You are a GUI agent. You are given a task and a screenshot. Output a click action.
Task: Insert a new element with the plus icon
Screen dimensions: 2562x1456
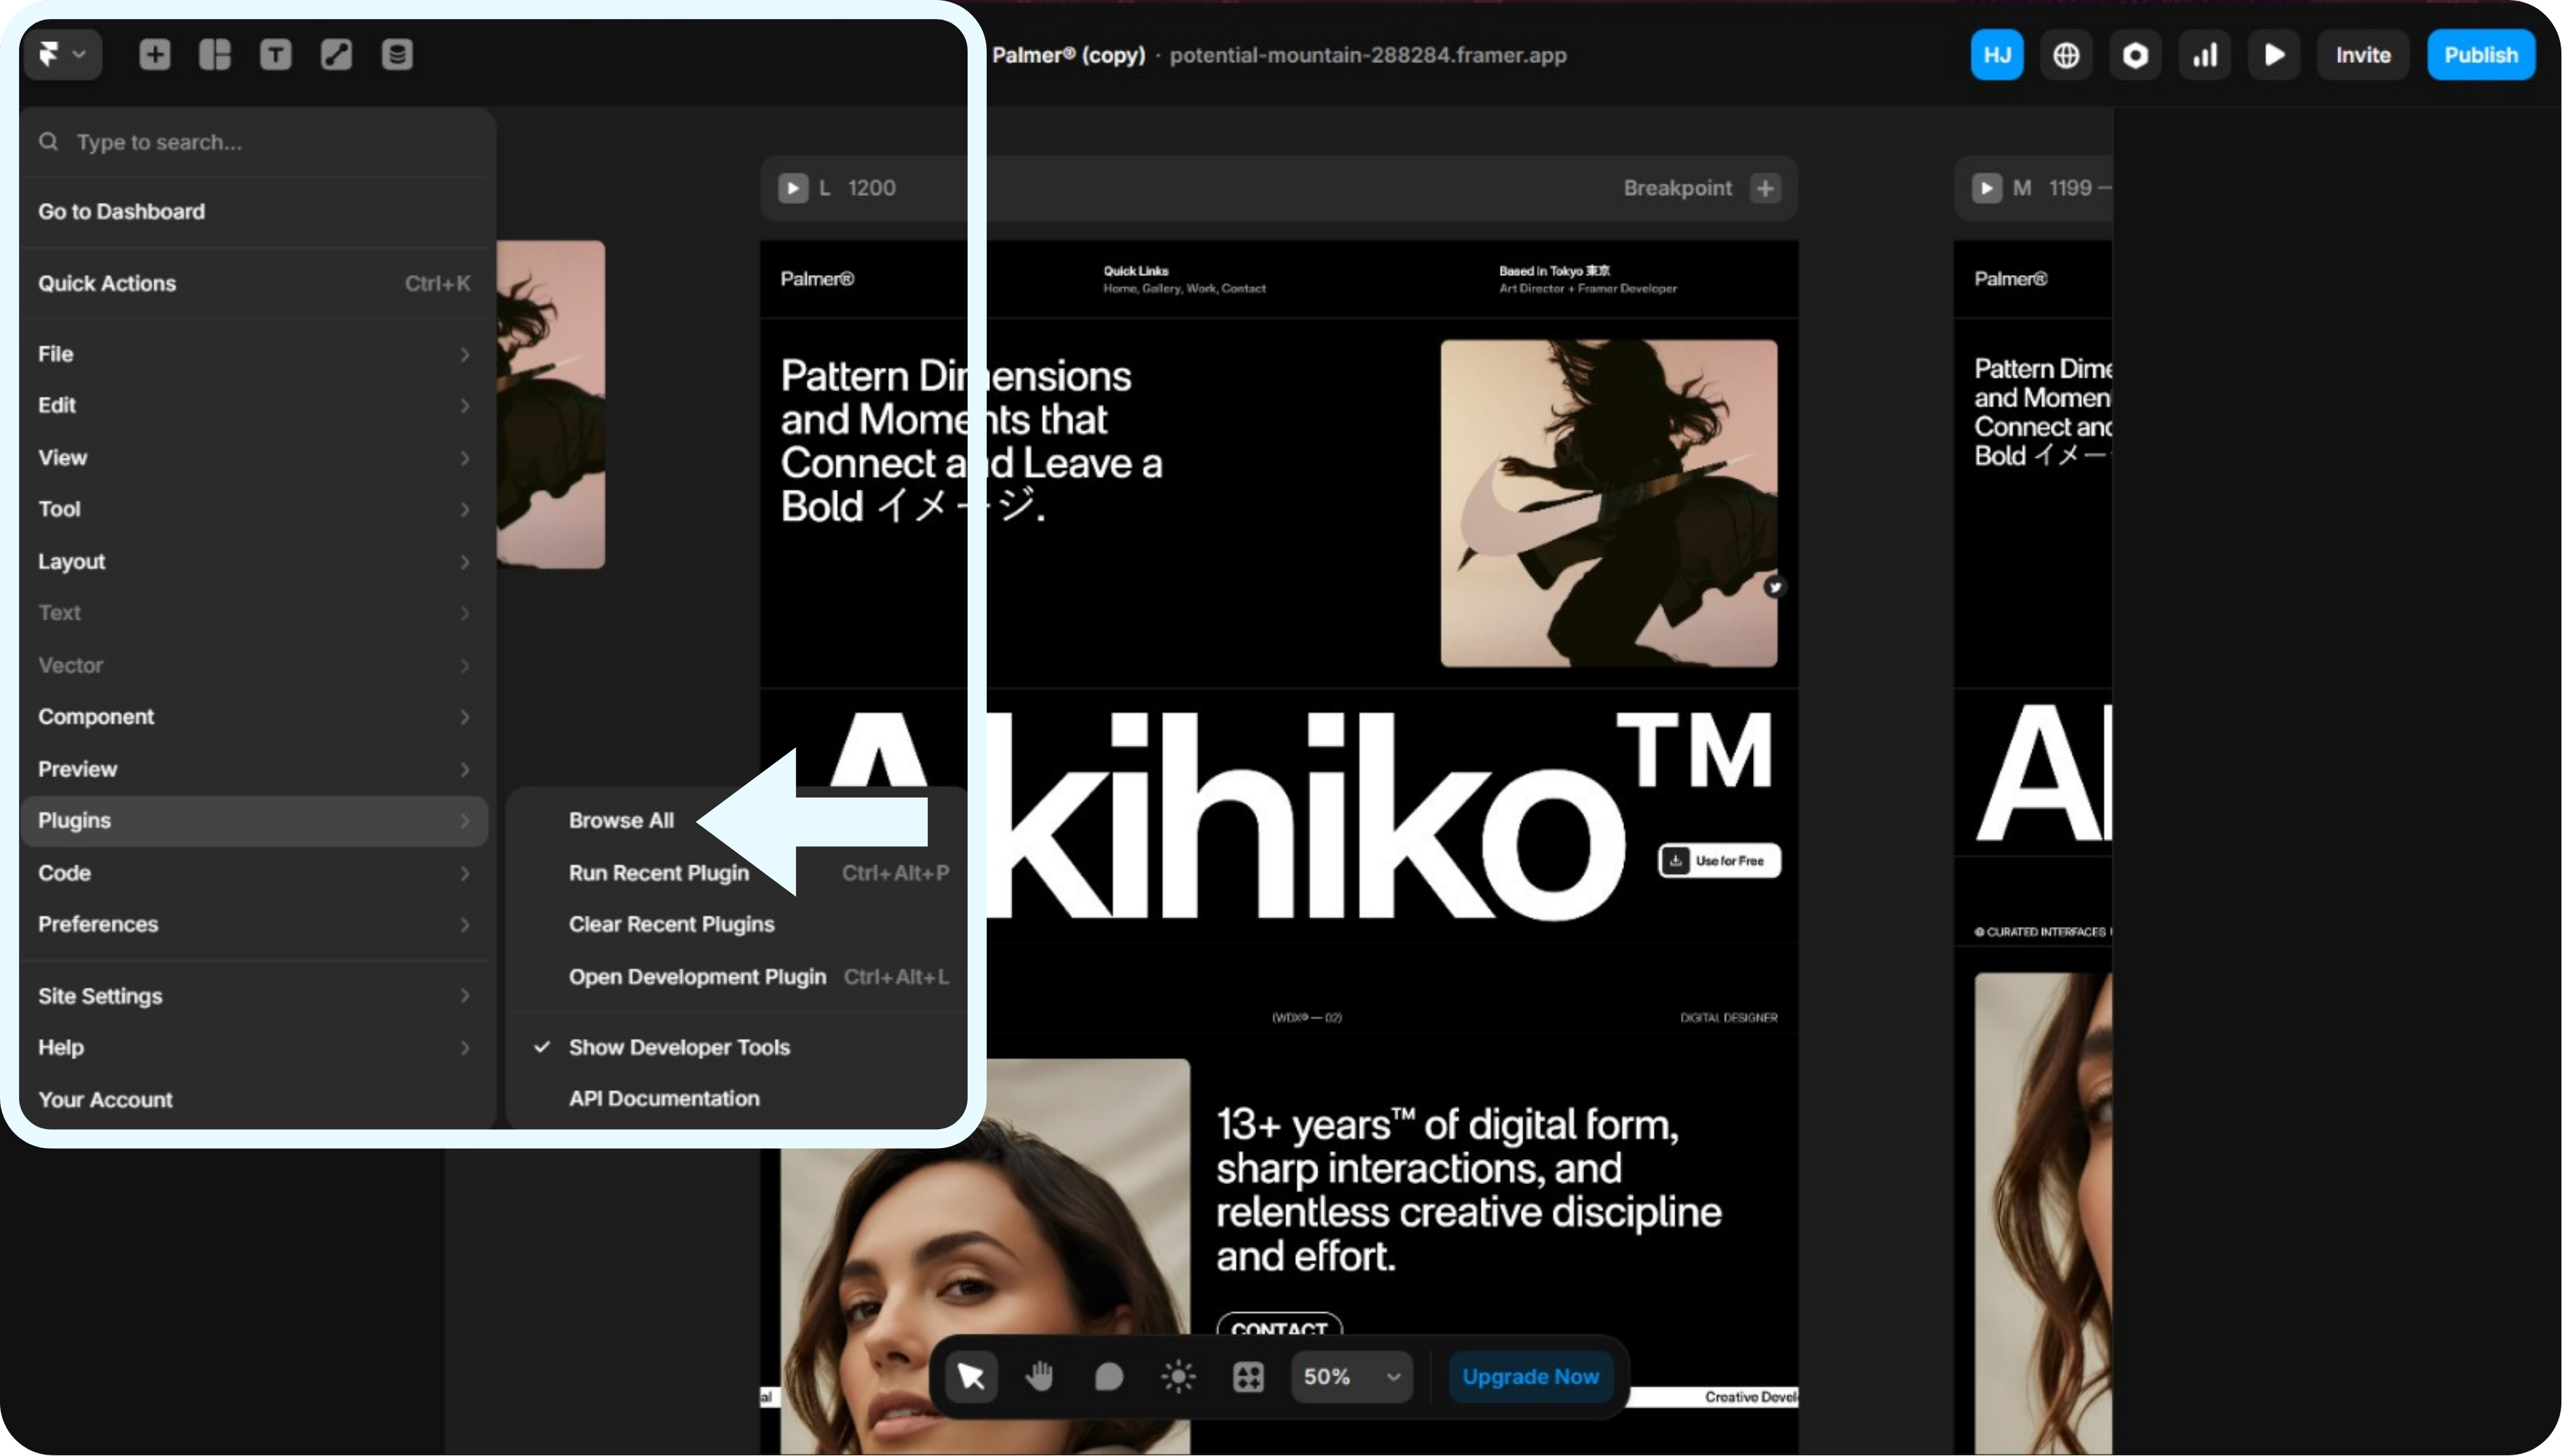click(154, 55)
